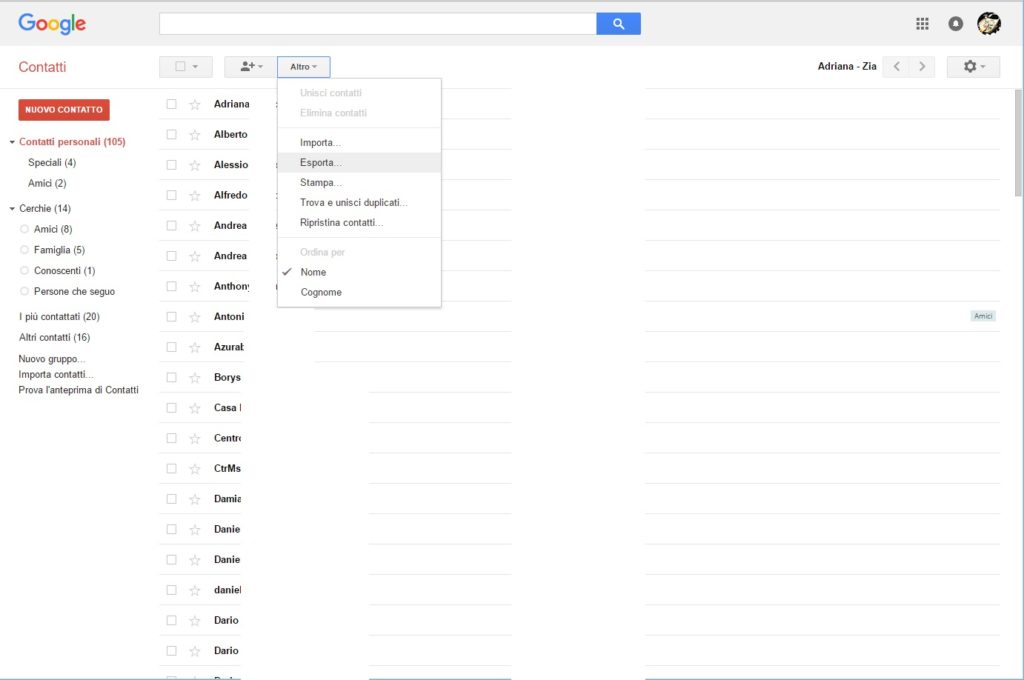Click the Google account profile avatar
The width and height of the screenshot is (1024, 680).
click(x=989, y=23)
